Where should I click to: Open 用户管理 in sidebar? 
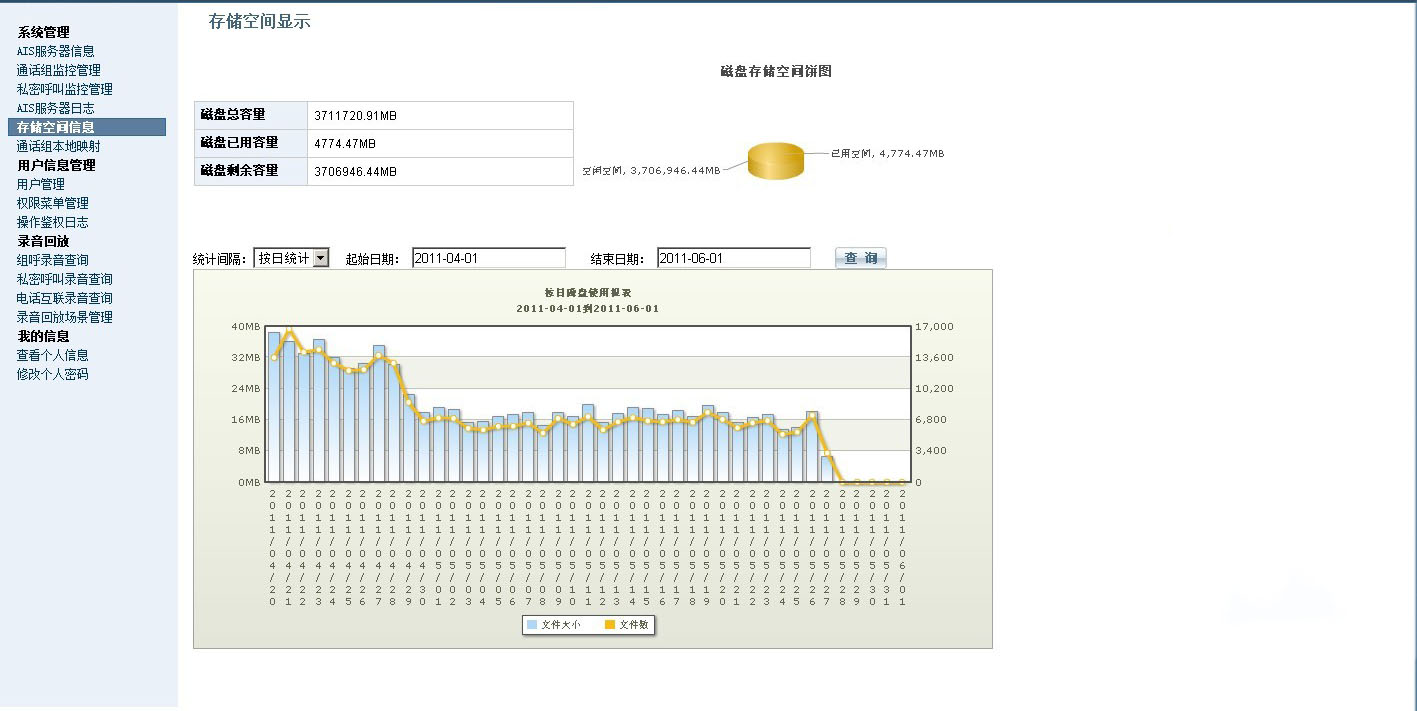(x=41, y=184)
